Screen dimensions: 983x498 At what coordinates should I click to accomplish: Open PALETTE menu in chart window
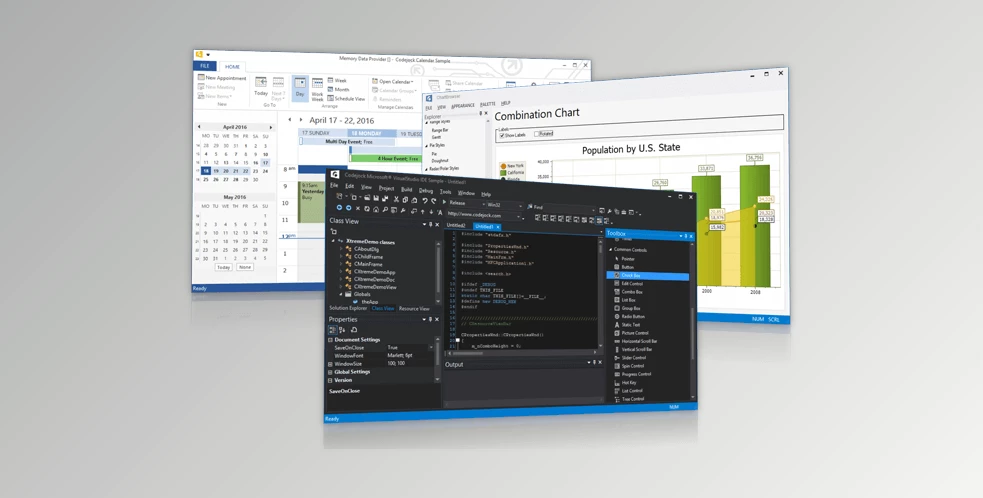[x=487, y=104]
